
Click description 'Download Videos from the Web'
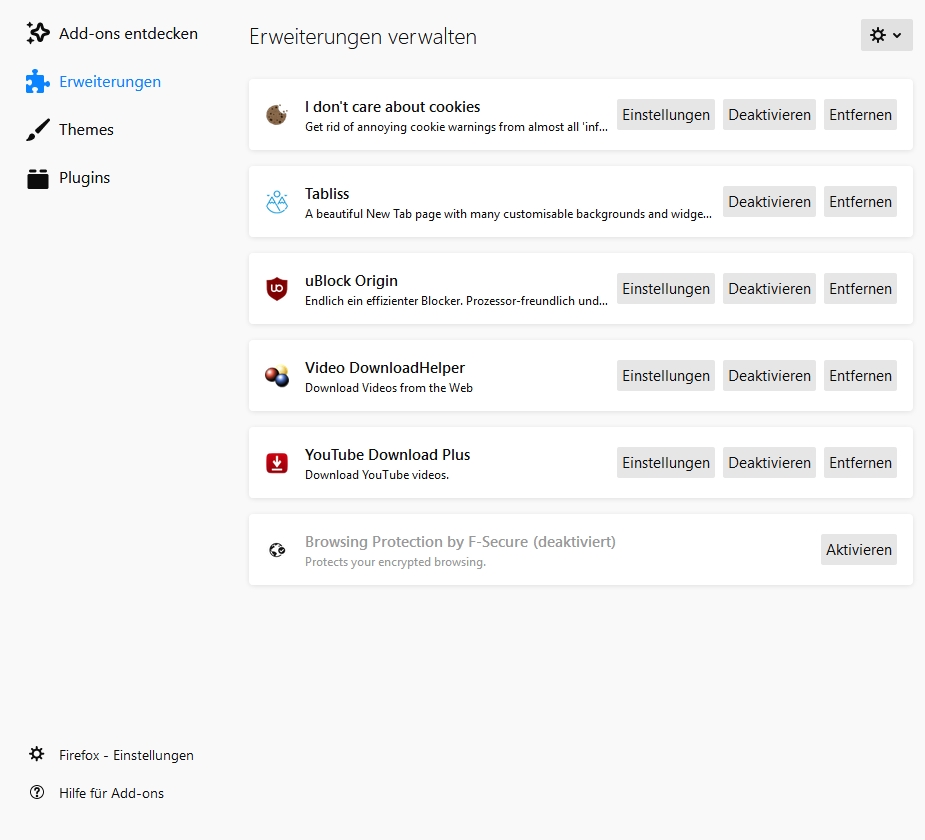(x=389, y=388)
